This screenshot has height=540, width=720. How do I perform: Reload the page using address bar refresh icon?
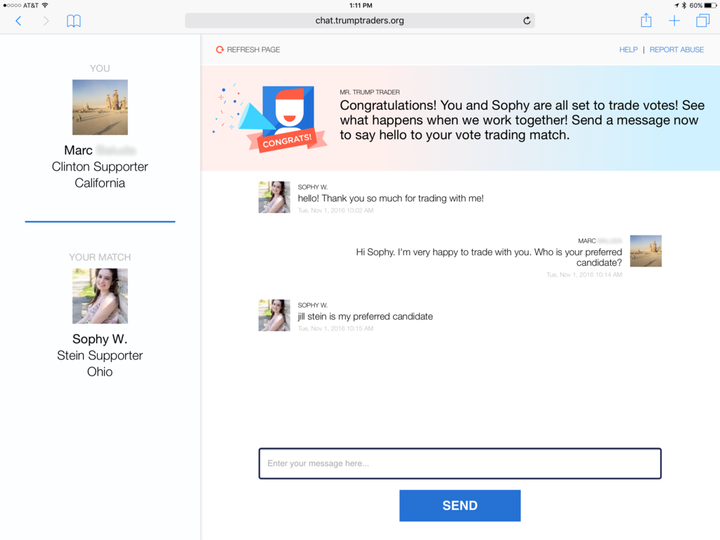click(527, 21)
